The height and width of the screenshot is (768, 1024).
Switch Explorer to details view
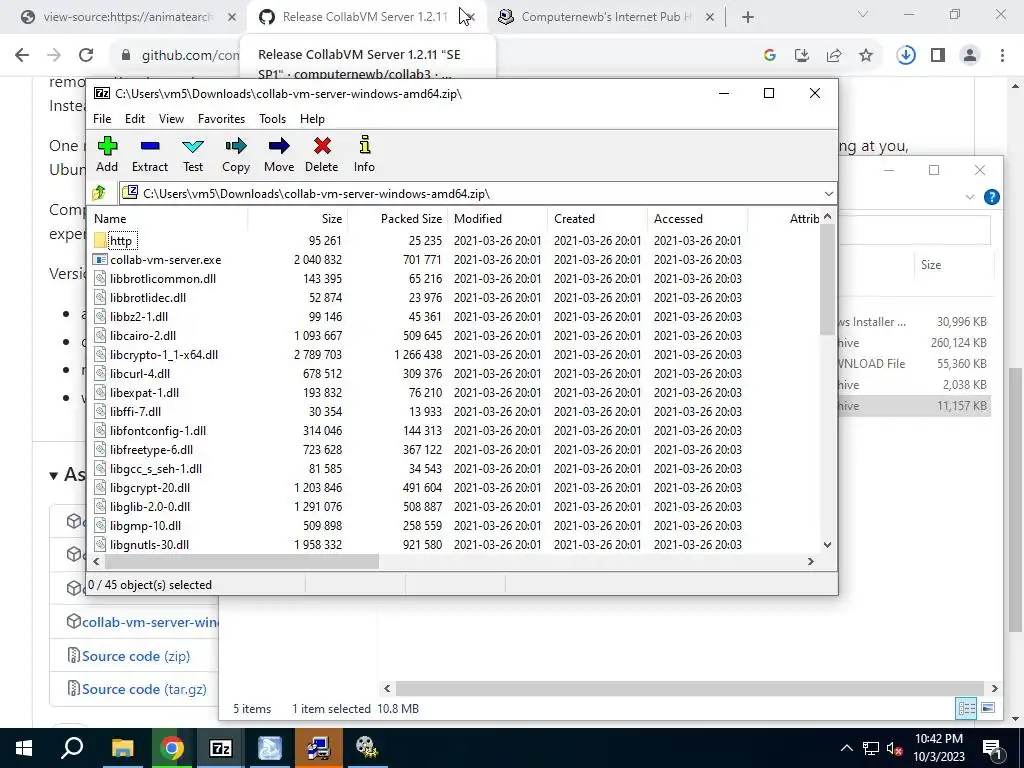tap(967, 708)
